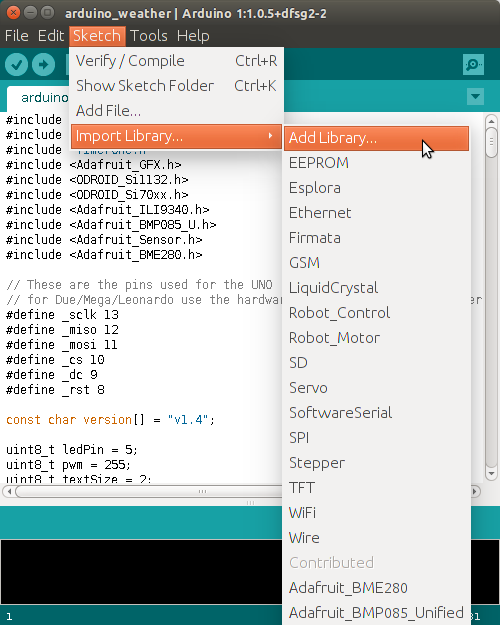Import the Servo library
The width and height of the screenshot is (500, 625).
376,388
